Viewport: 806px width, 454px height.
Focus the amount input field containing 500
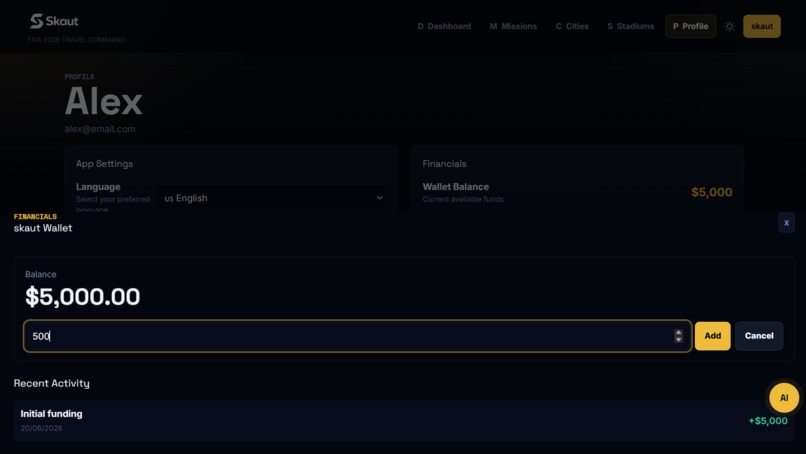(x=357, y=336)
